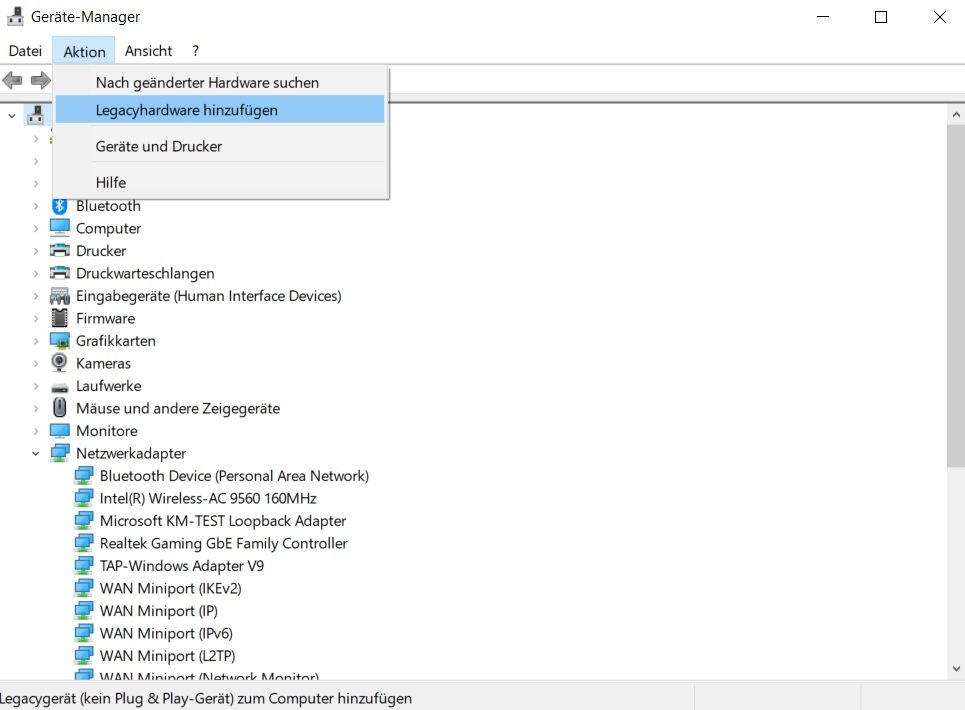Click the Netzwerkadapter network icon
This screenshot has height=710, width=965.
click(x=60, y=453)
